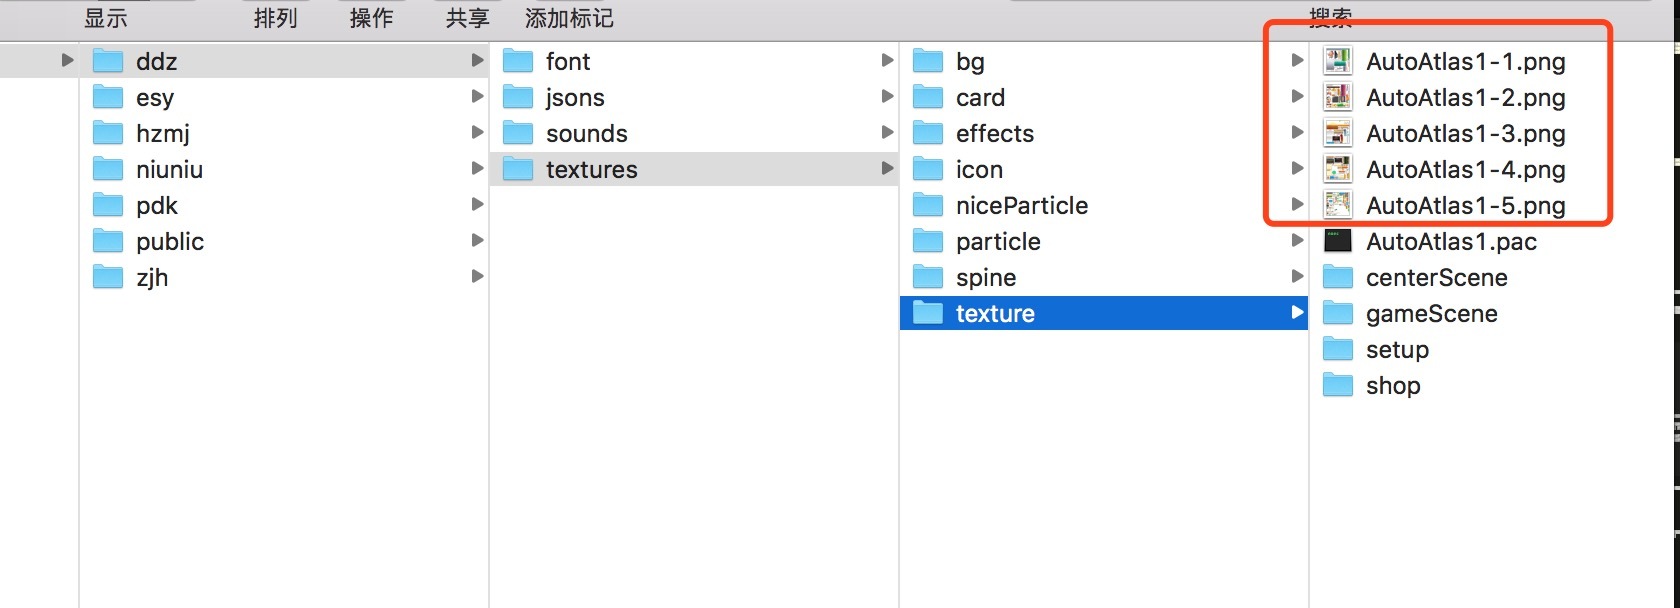Image resolution: width=1680 pixels, height=608 pixels.
Task: Open the 显示 toolbar item
Action: coord(105,18)
